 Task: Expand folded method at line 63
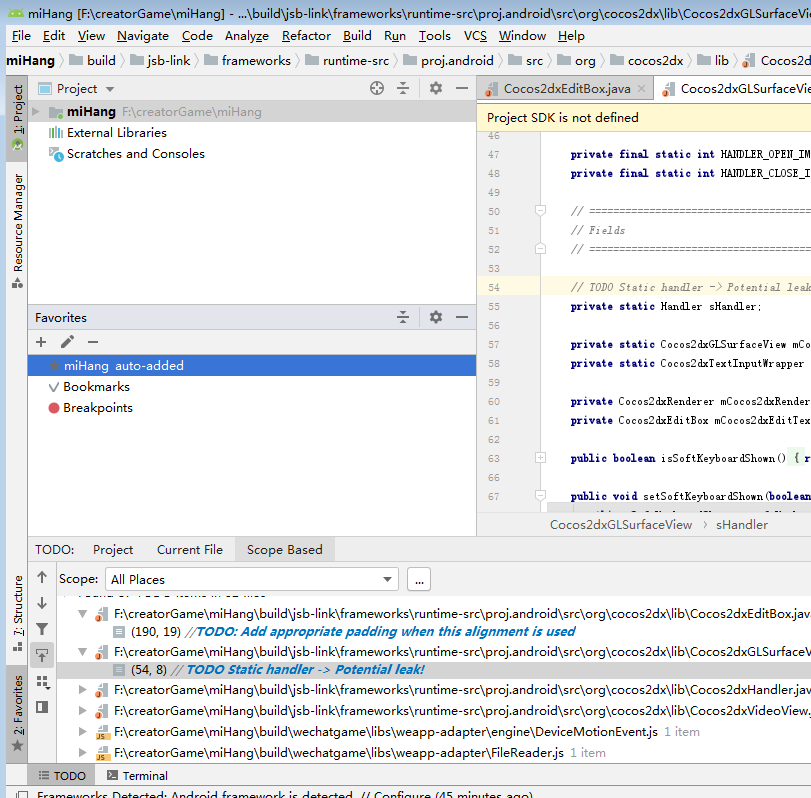(x=540, y=458)
